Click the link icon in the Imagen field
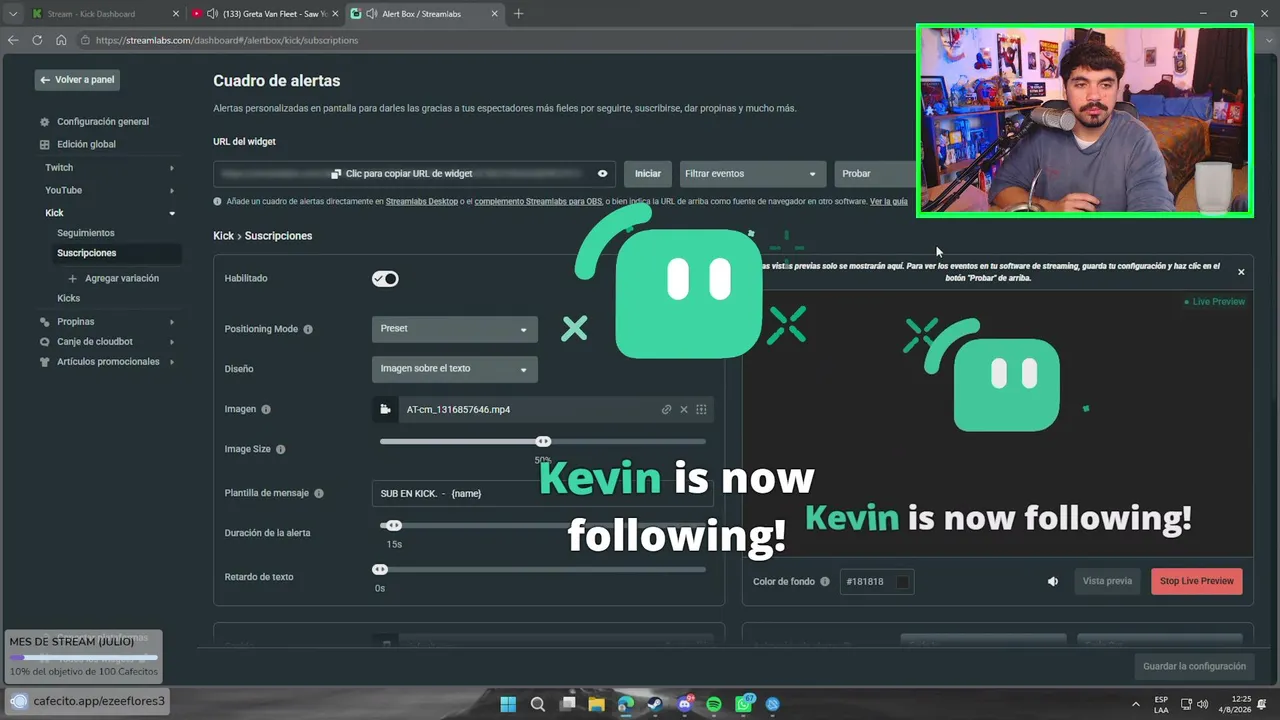The width and height of the screenshot is (1280, 720). 666,409
